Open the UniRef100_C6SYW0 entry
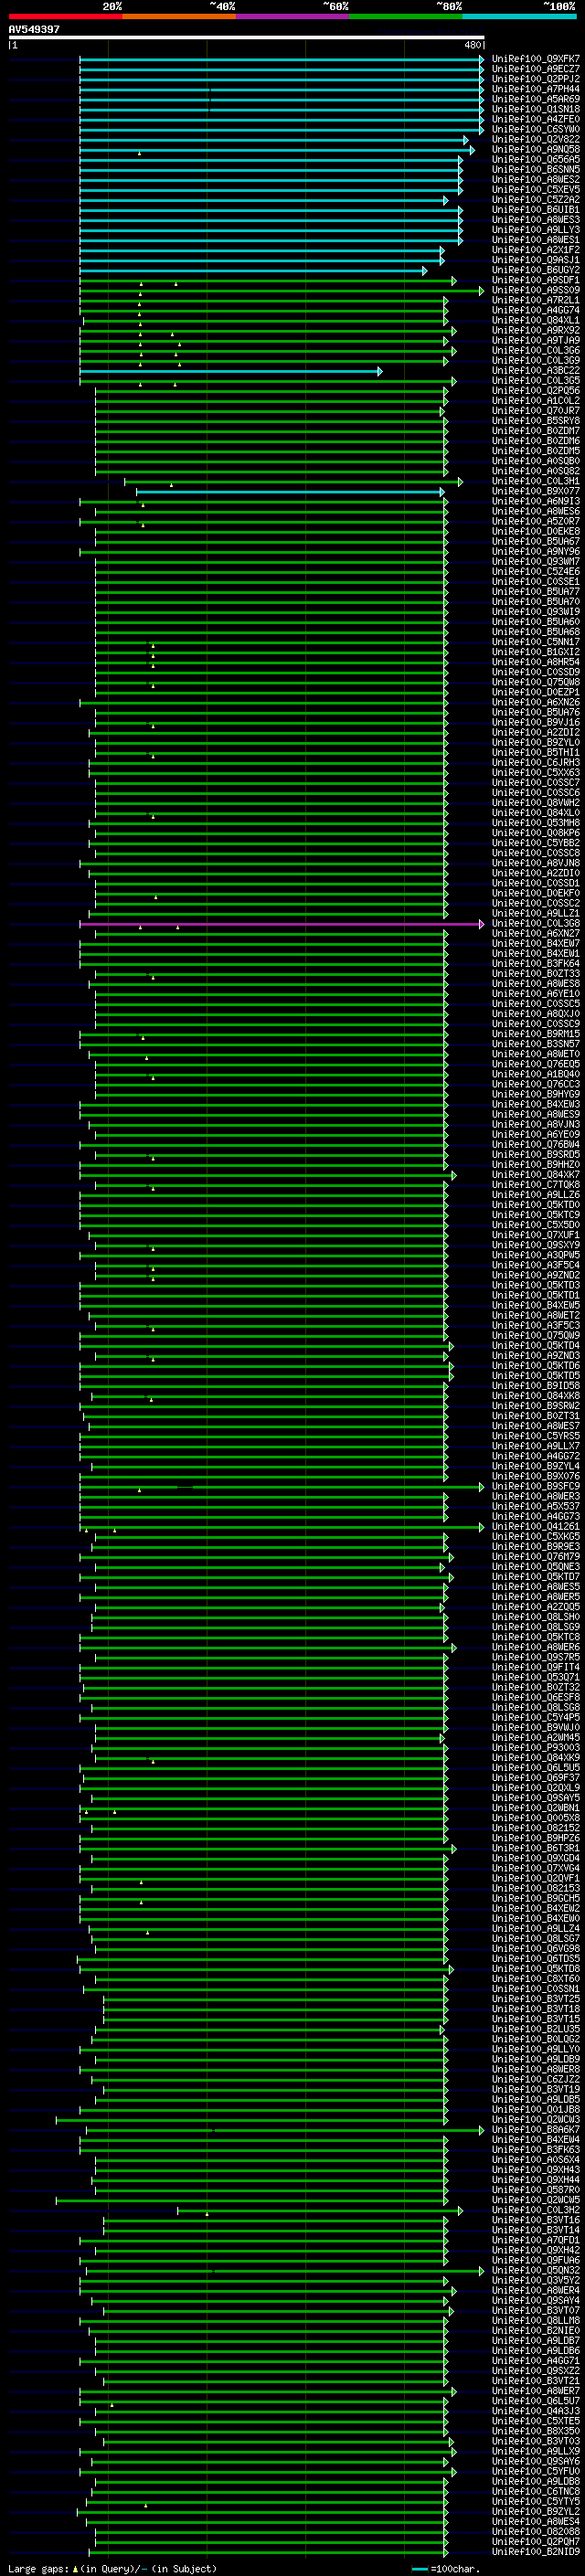Image resolution: width=585 pixels, height=2576 pixels. click(535, 130)
